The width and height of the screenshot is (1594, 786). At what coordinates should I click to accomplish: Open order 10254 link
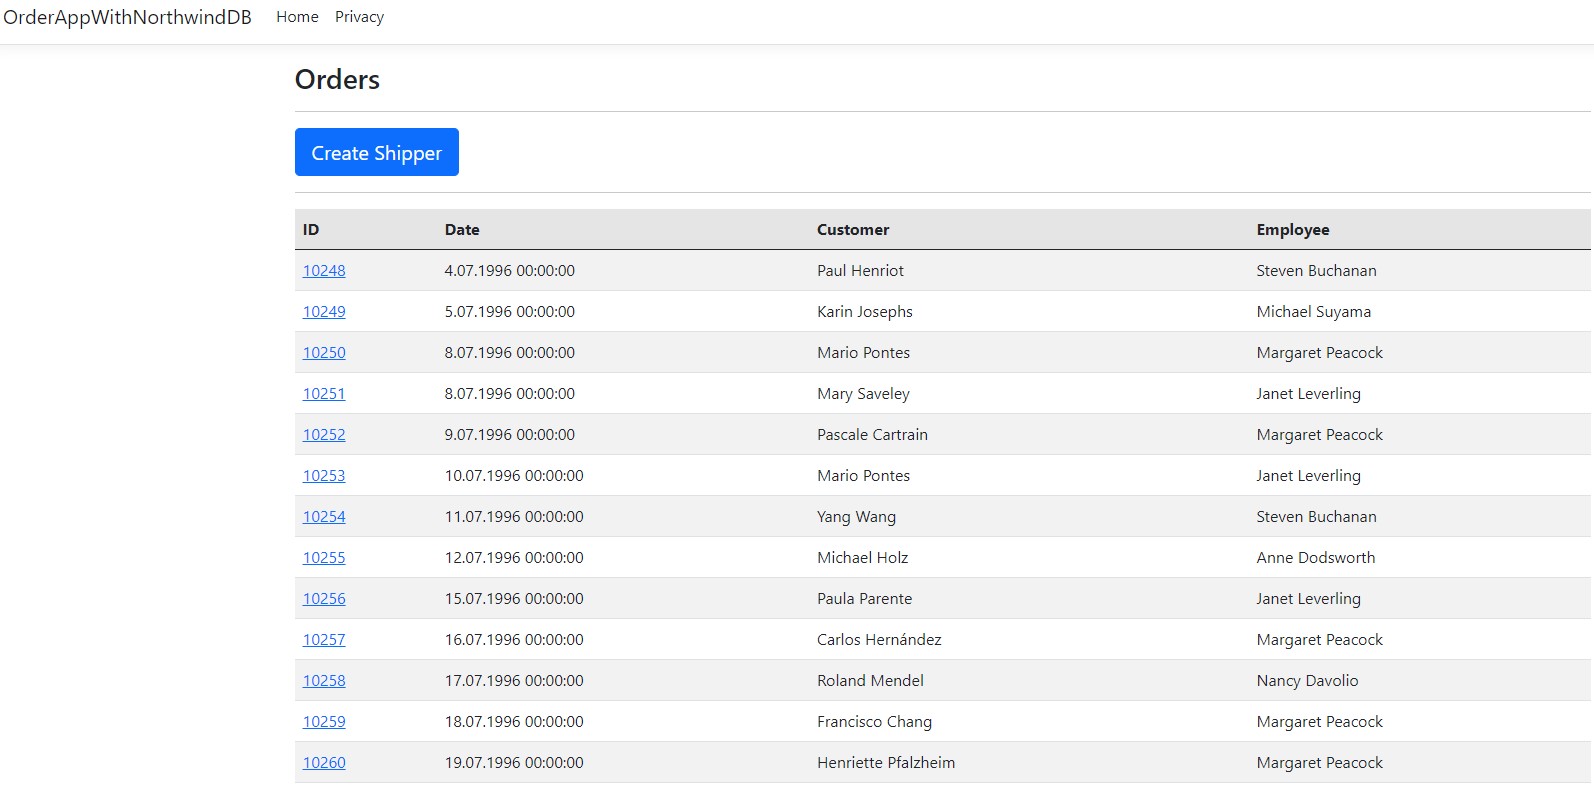[x=324, y=517]
